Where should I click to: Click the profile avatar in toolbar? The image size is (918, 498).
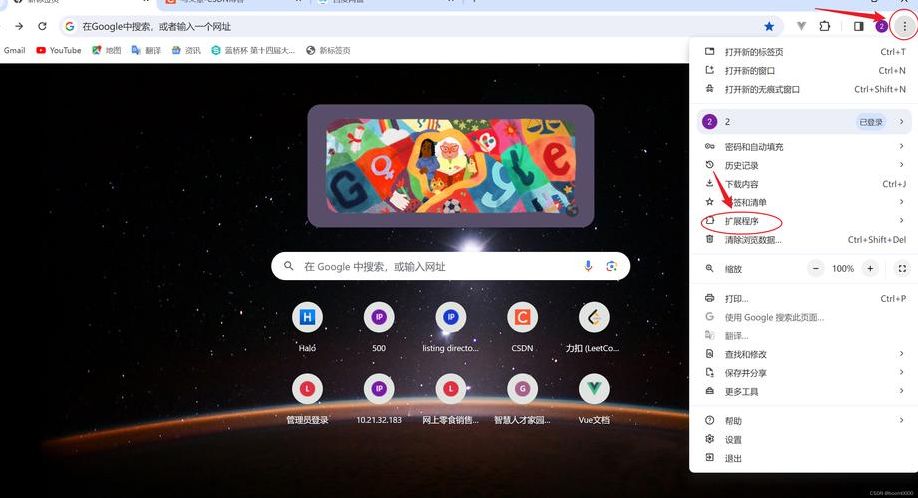tap(881, 26)
